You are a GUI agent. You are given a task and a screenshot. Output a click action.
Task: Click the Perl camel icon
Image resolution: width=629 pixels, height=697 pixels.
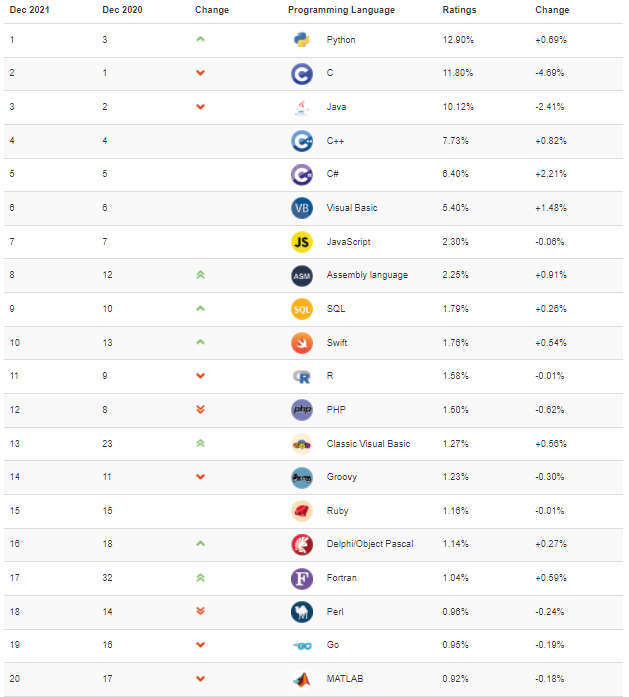tap(302, 612)
